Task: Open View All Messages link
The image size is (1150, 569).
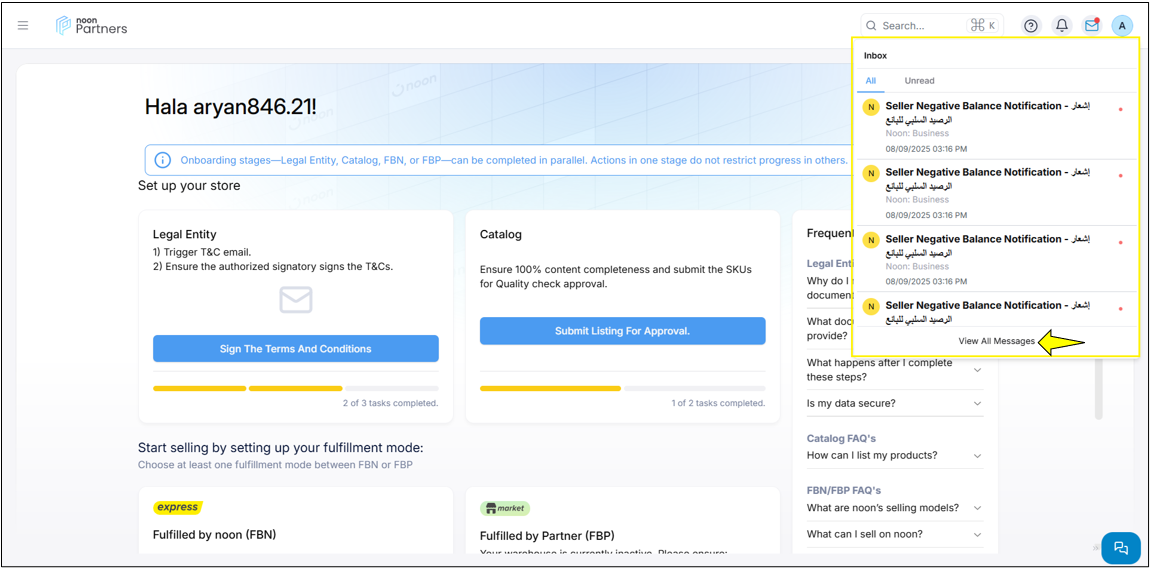Action: pos(996,341)
